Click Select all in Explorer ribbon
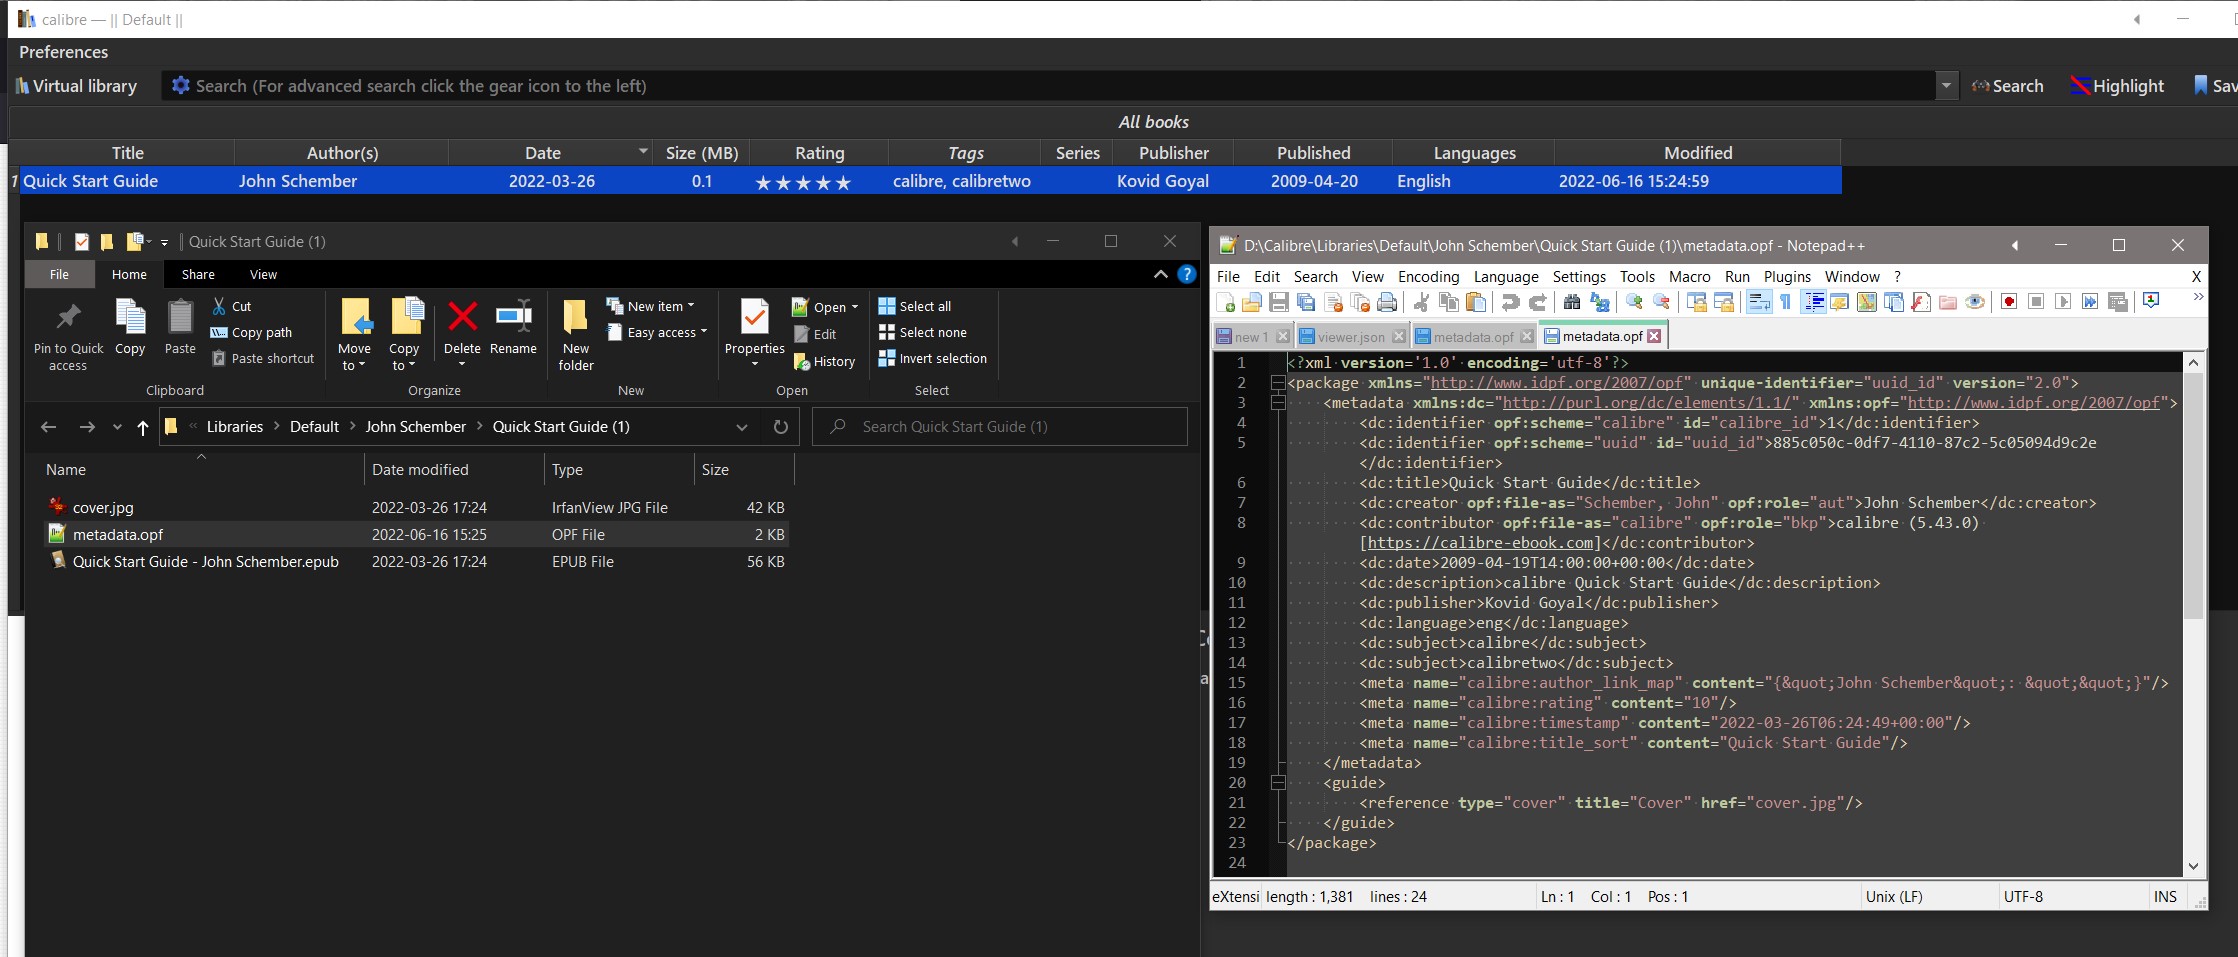Viewport: 2238px width, 957px height. tap(914, 306)
